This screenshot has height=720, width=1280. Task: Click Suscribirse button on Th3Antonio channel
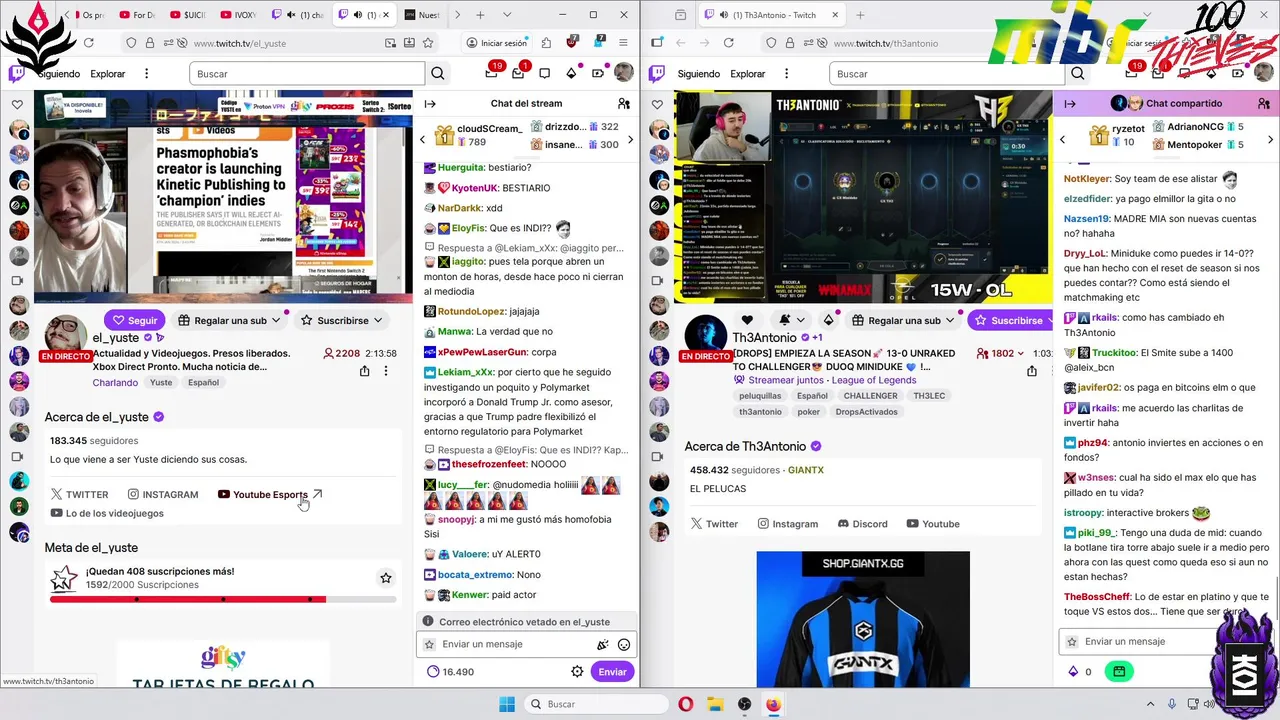coord(1009,320)
